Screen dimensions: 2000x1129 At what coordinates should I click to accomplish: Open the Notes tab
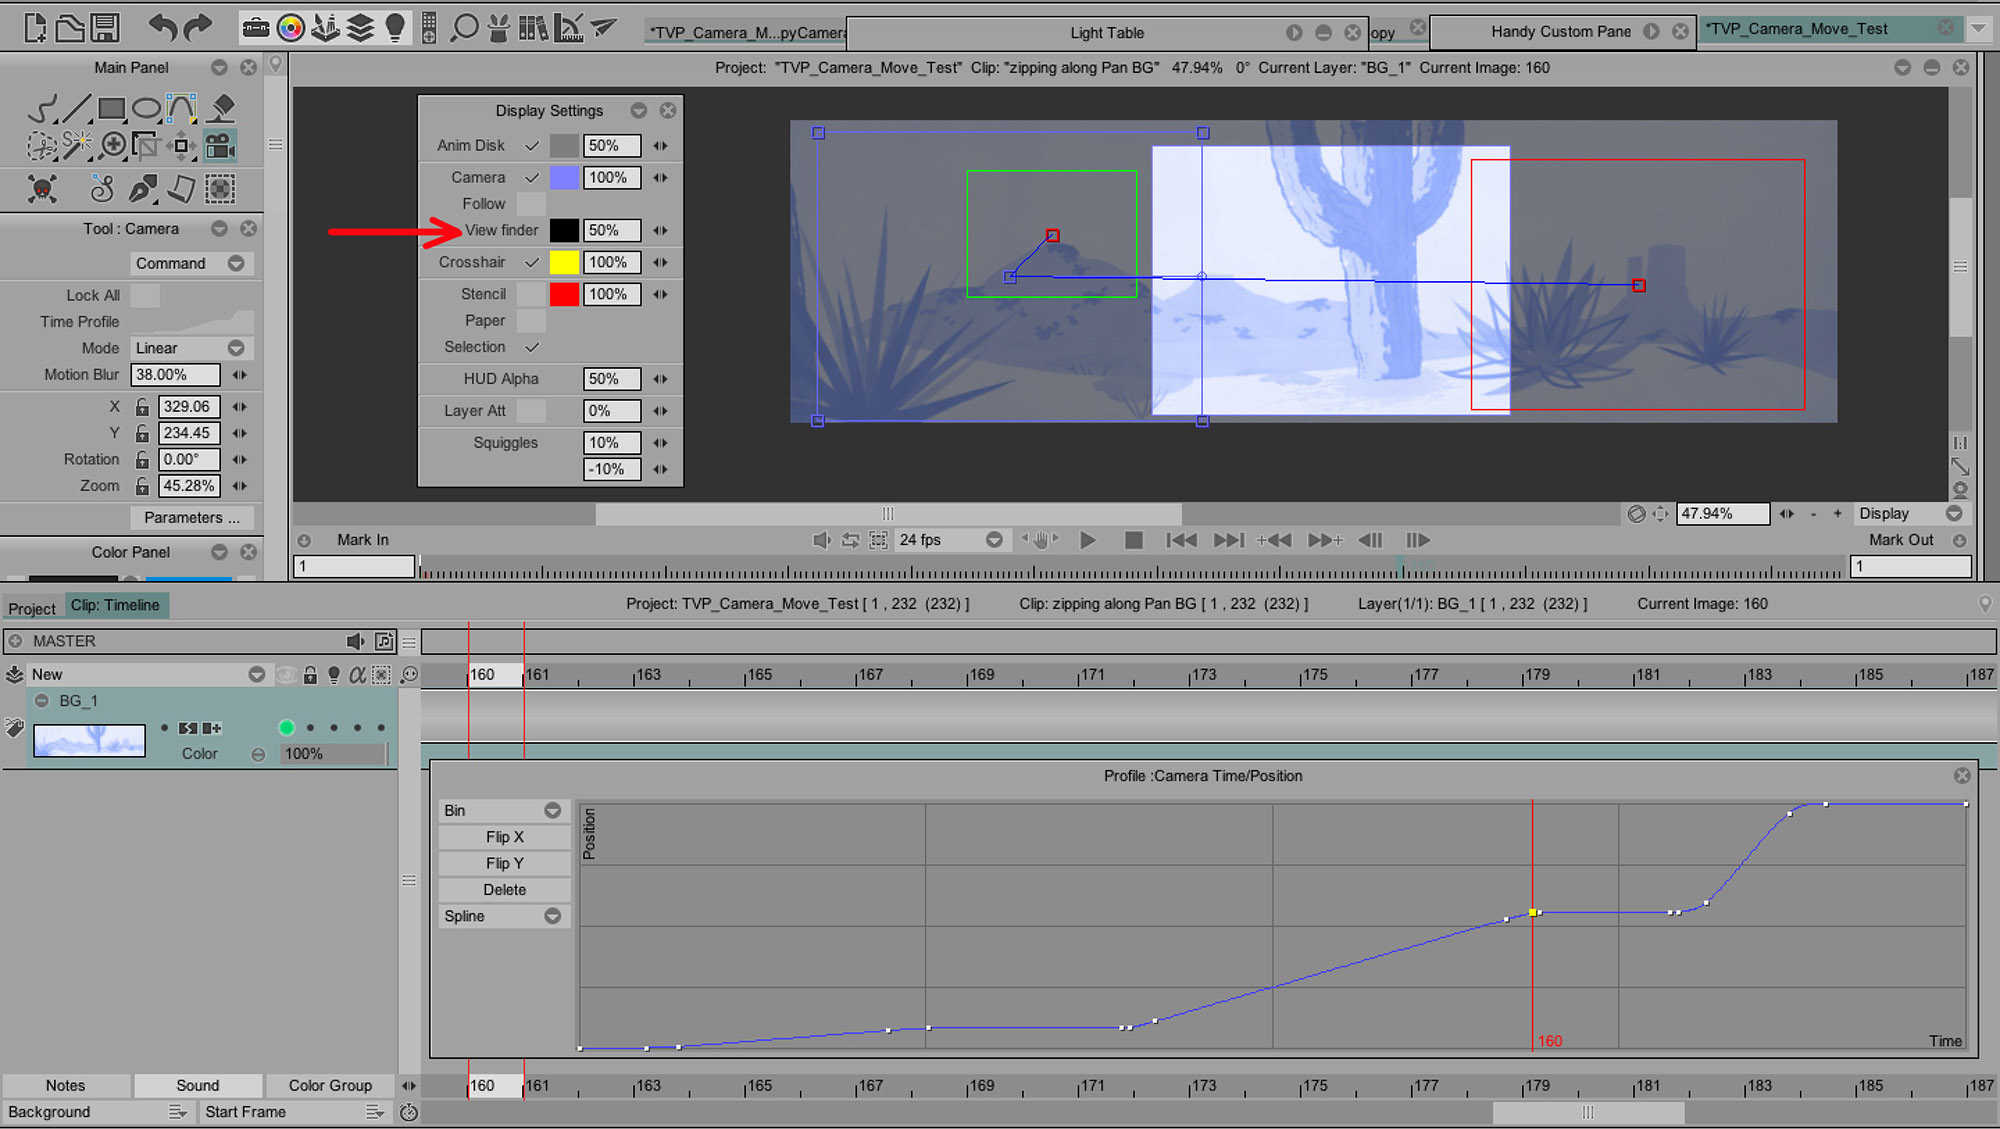coord(66,1086)
